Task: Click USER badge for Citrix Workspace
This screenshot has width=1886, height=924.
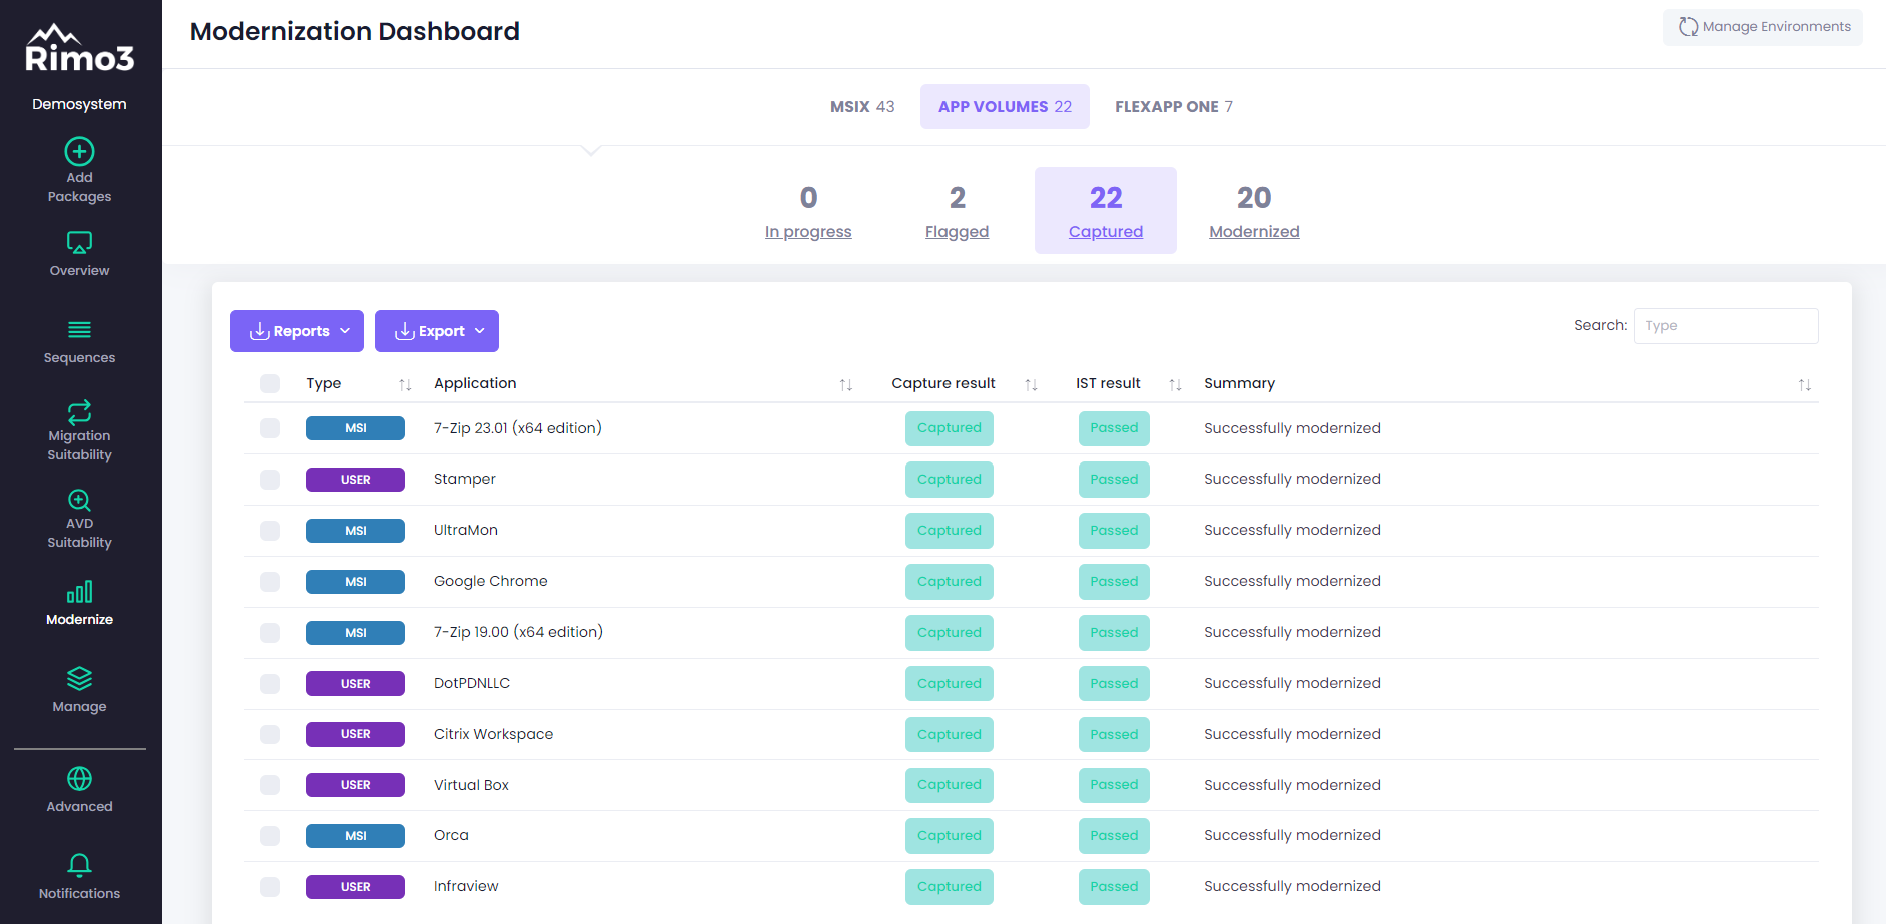Action: 355,734
